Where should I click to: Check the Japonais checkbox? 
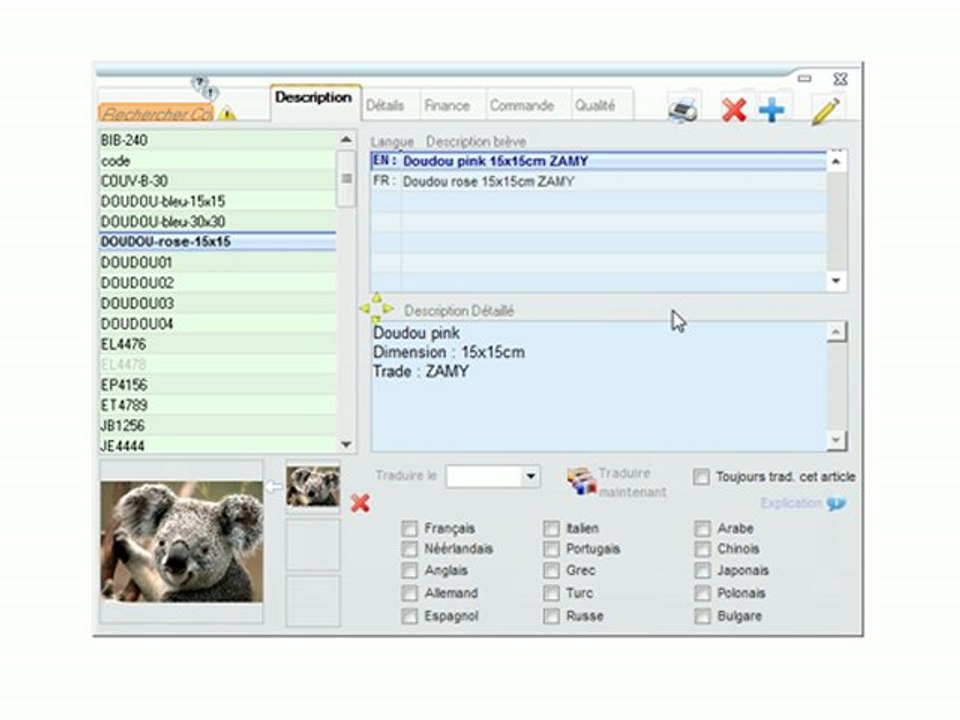pyautogui.click(x=702, y=570)
